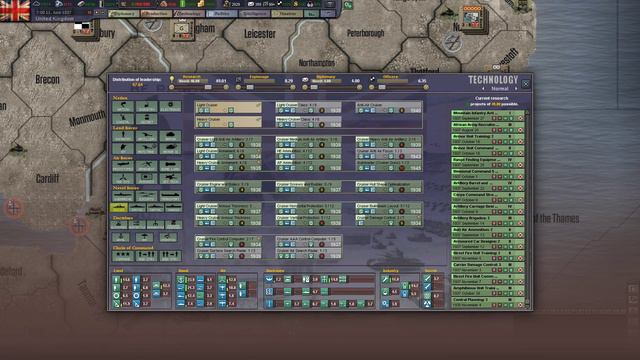Open the Artillery tab under Land Forces
Viewport: 640px width, 360px height.
(147, 136)
